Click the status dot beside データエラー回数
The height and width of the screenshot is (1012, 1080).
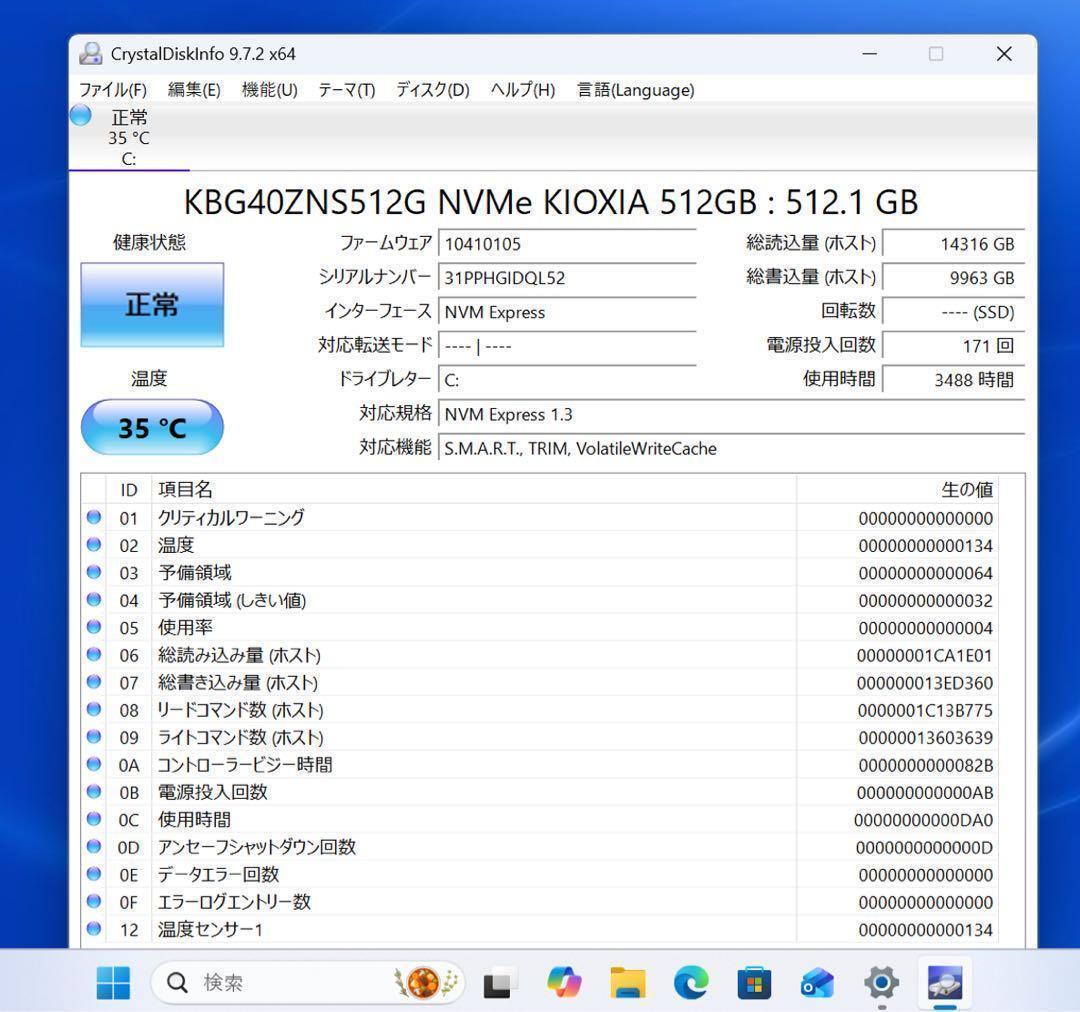point(93,874)
